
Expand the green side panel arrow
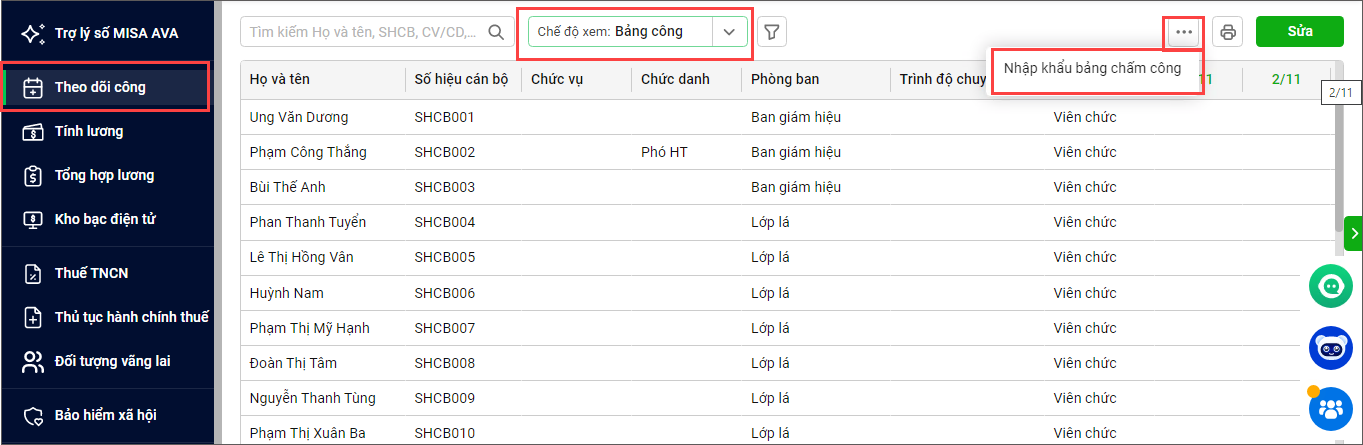[1354, 233]
